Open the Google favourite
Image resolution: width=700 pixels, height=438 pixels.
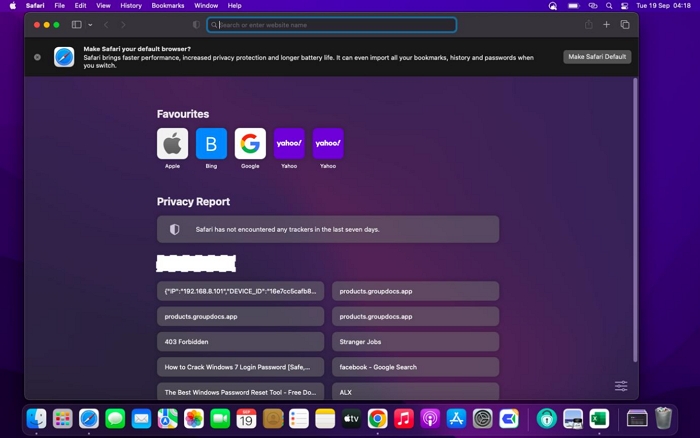250,144
